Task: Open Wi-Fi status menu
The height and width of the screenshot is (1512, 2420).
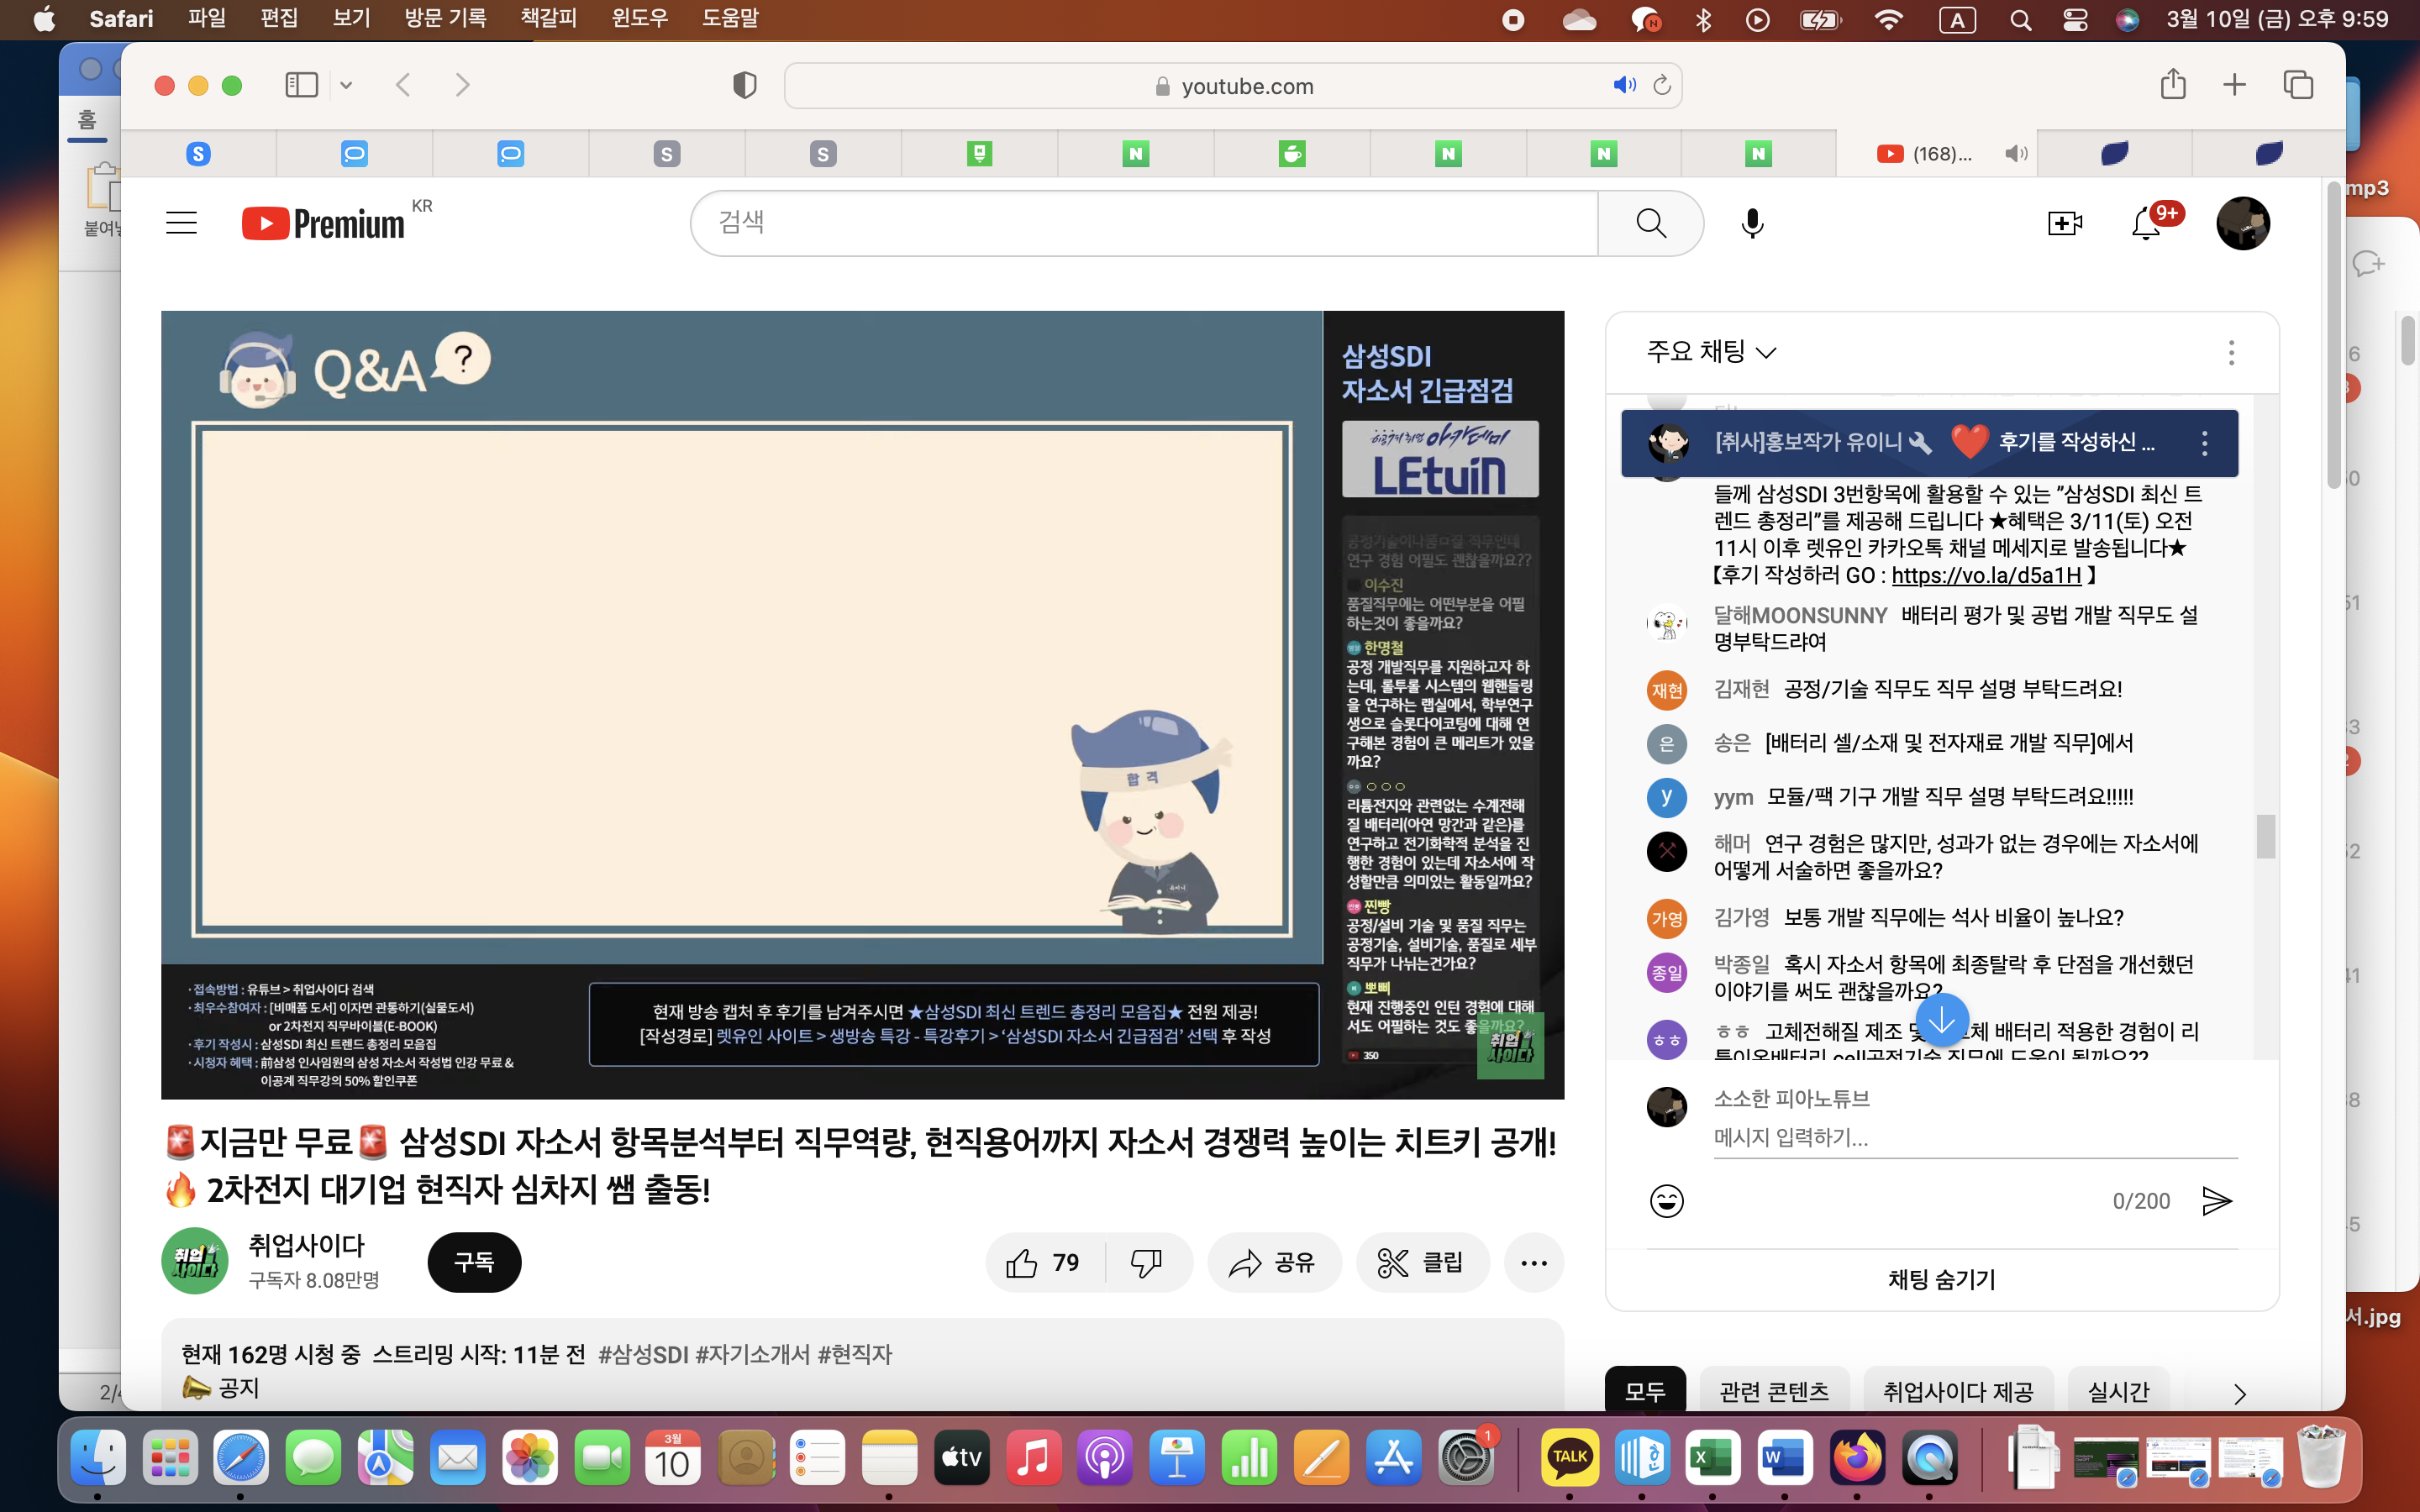Action: click(x=1888, y=19)
